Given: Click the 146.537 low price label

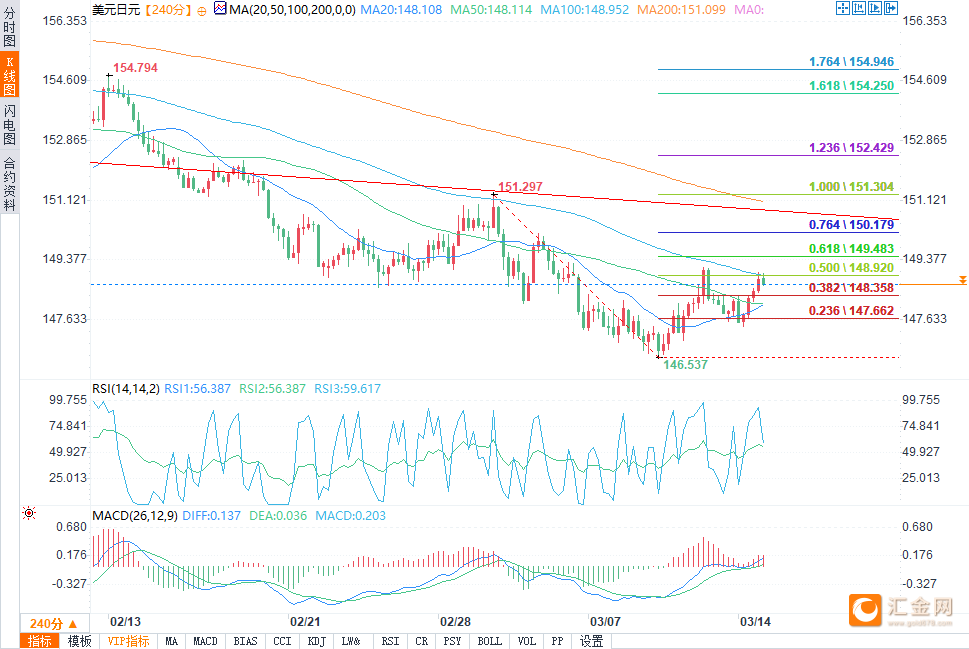Looking at the screenshot, I should click(685, 365).
